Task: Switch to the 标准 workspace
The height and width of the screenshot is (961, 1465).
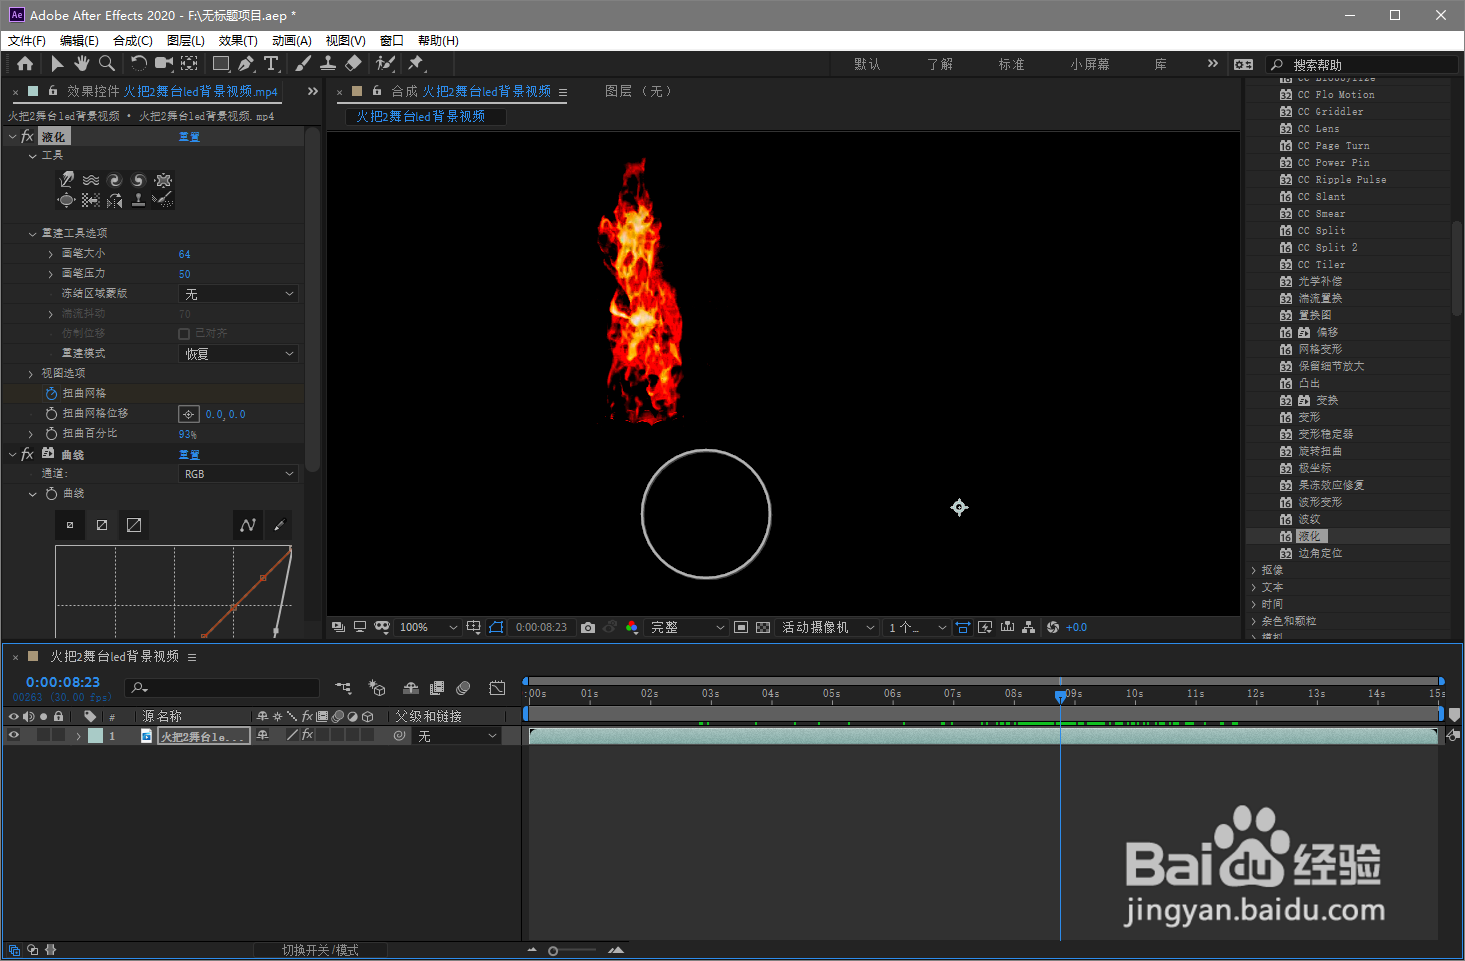Action: click(x=1011, y=64)
